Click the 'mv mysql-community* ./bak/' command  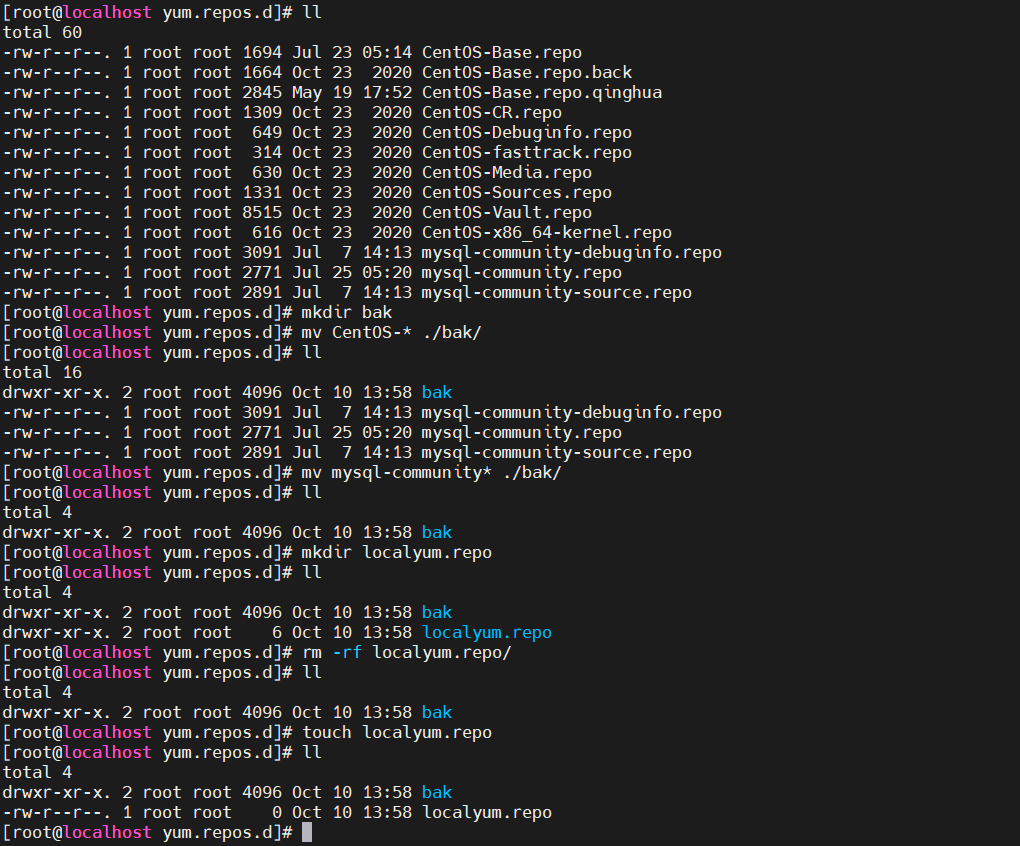pyautogui.click(x=431, y=473)
